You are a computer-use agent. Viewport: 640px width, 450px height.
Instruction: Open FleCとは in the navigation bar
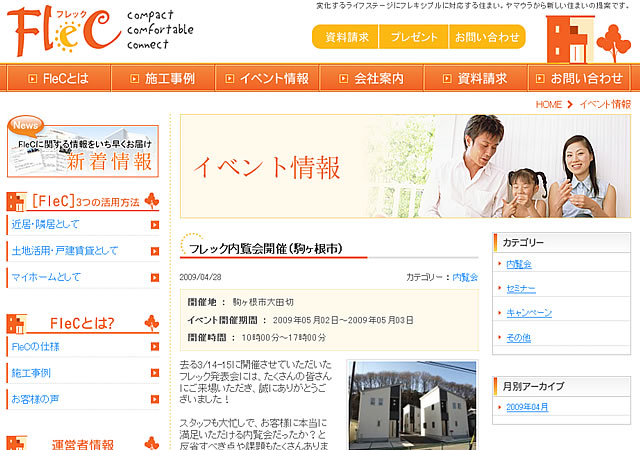[x=59, y=78]
